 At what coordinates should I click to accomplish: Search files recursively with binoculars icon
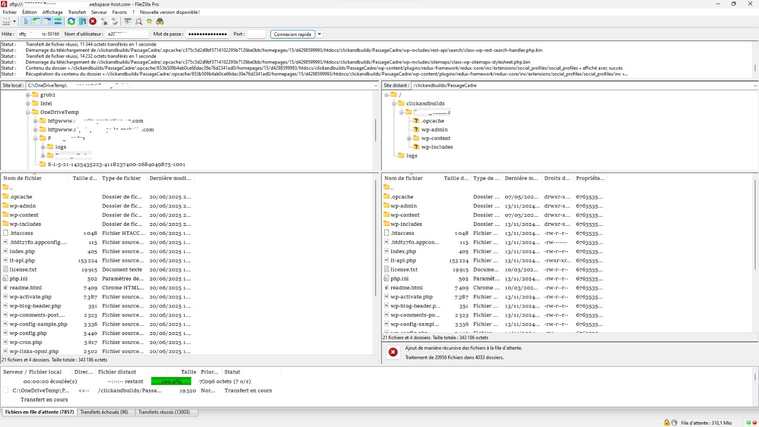[x=160, y=22]
